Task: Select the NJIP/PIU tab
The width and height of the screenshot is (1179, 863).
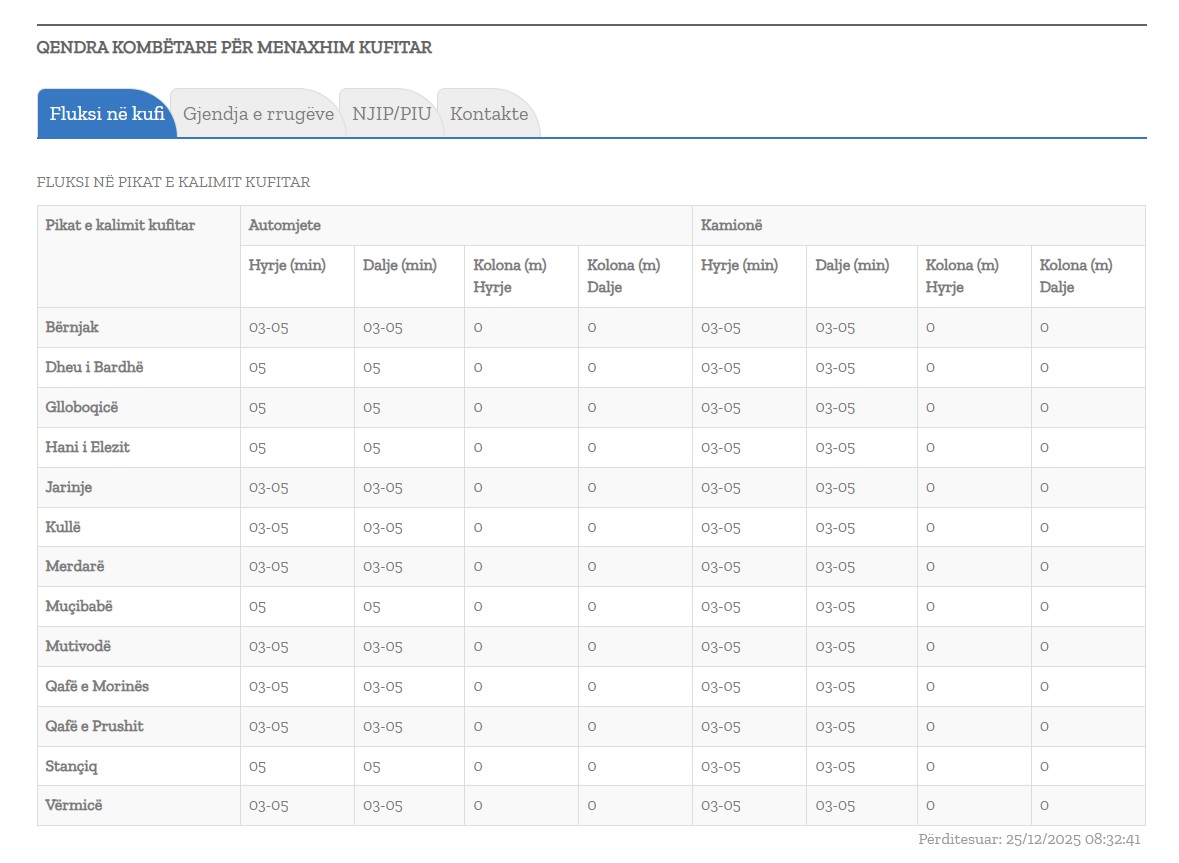Action: point(391,114)
